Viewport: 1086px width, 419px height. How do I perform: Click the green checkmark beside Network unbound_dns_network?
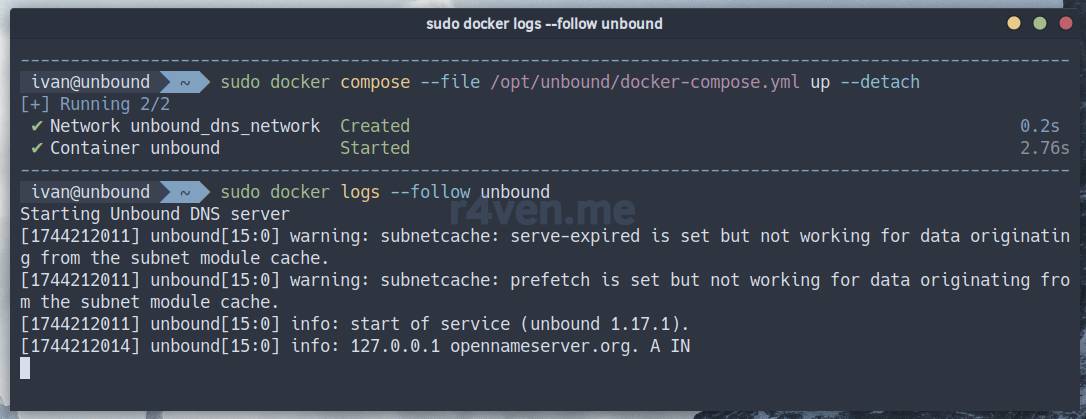pyautogui.click(x=36, y=126)
